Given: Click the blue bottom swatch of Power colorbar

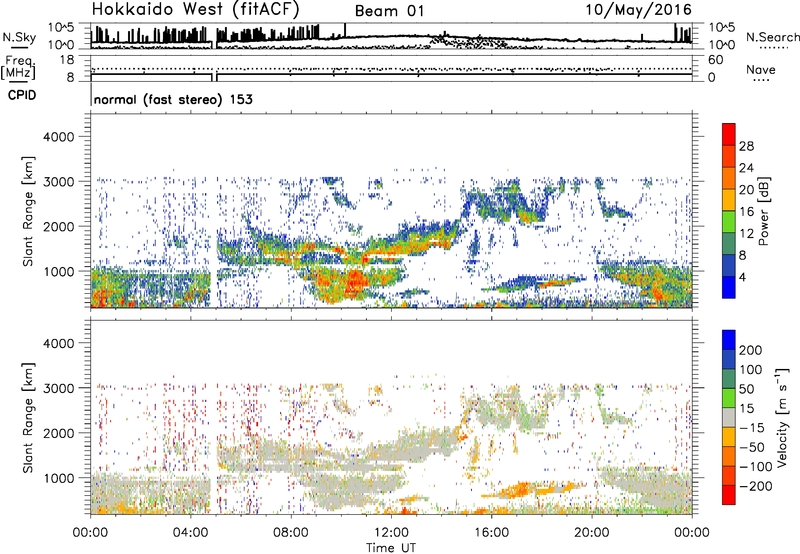Looking at the screenshot, I should pos(729,287).
